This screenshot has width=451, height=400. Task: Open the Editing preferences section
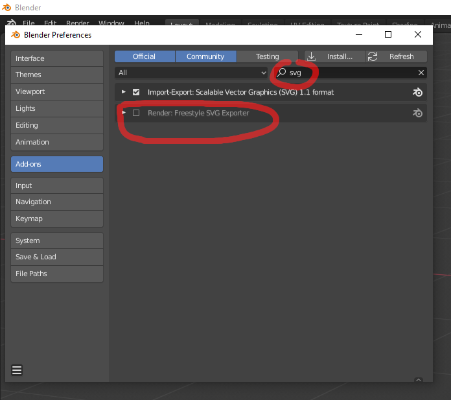(x=57, y=125)
